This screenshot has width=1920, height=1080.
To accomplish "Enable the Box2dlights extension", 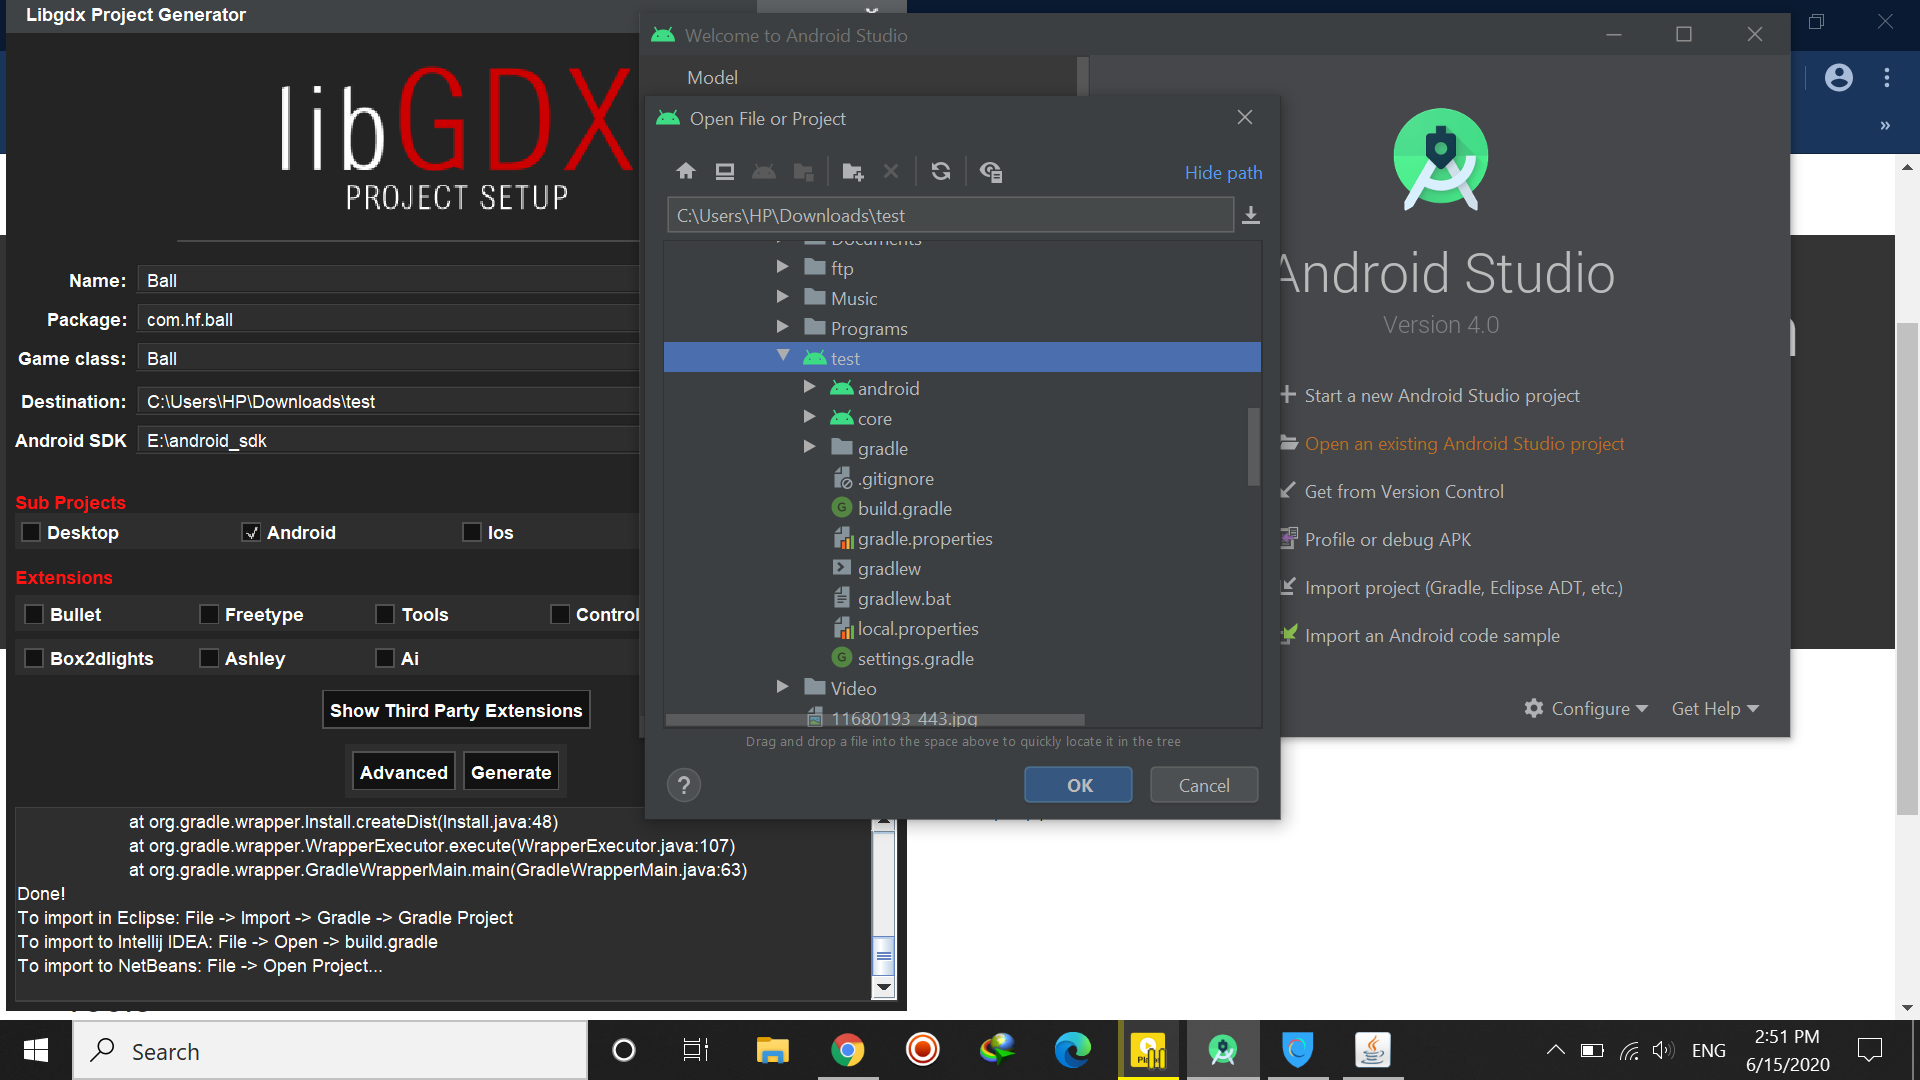I will point(34,658).
